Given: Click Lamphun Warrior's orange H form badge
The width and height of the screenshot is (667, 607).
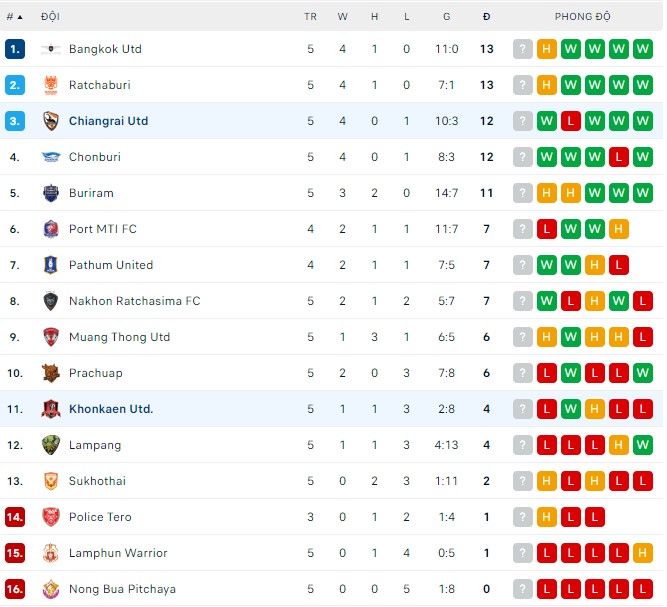Looking at the screenshot, I should pyautogui.click(x=643, y=553).
